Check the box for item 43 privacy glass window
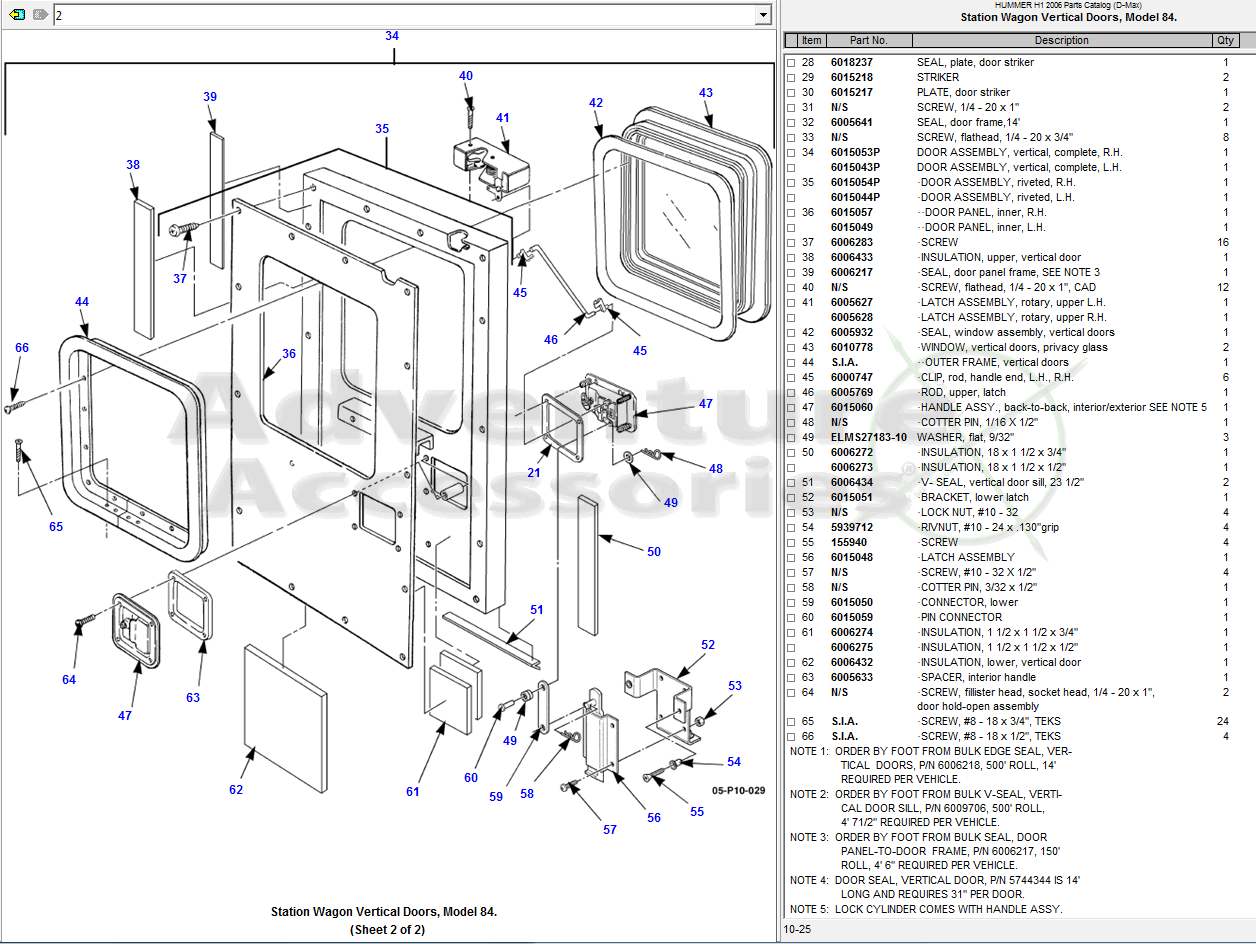Viewport: 1256px width, 944px height. tap(791, 348)
